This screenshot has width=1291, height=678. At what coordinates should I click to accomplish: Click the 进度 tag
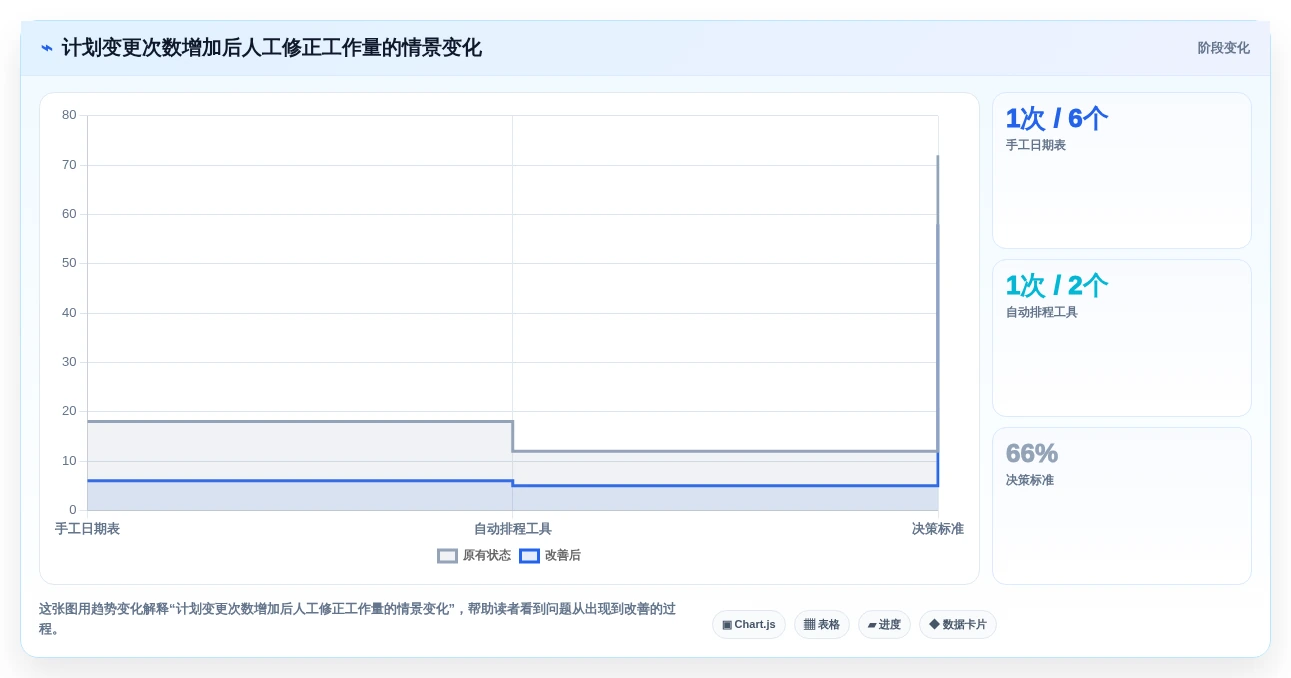884,625
